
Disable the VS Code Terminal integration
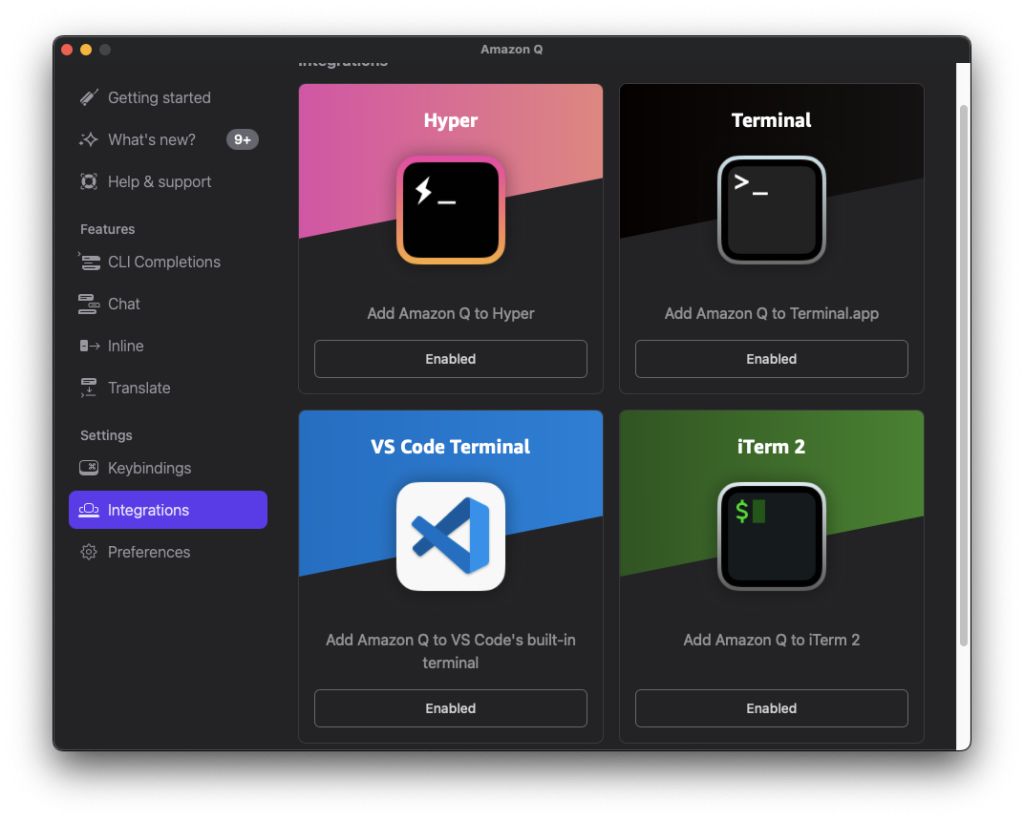point(451,708)
